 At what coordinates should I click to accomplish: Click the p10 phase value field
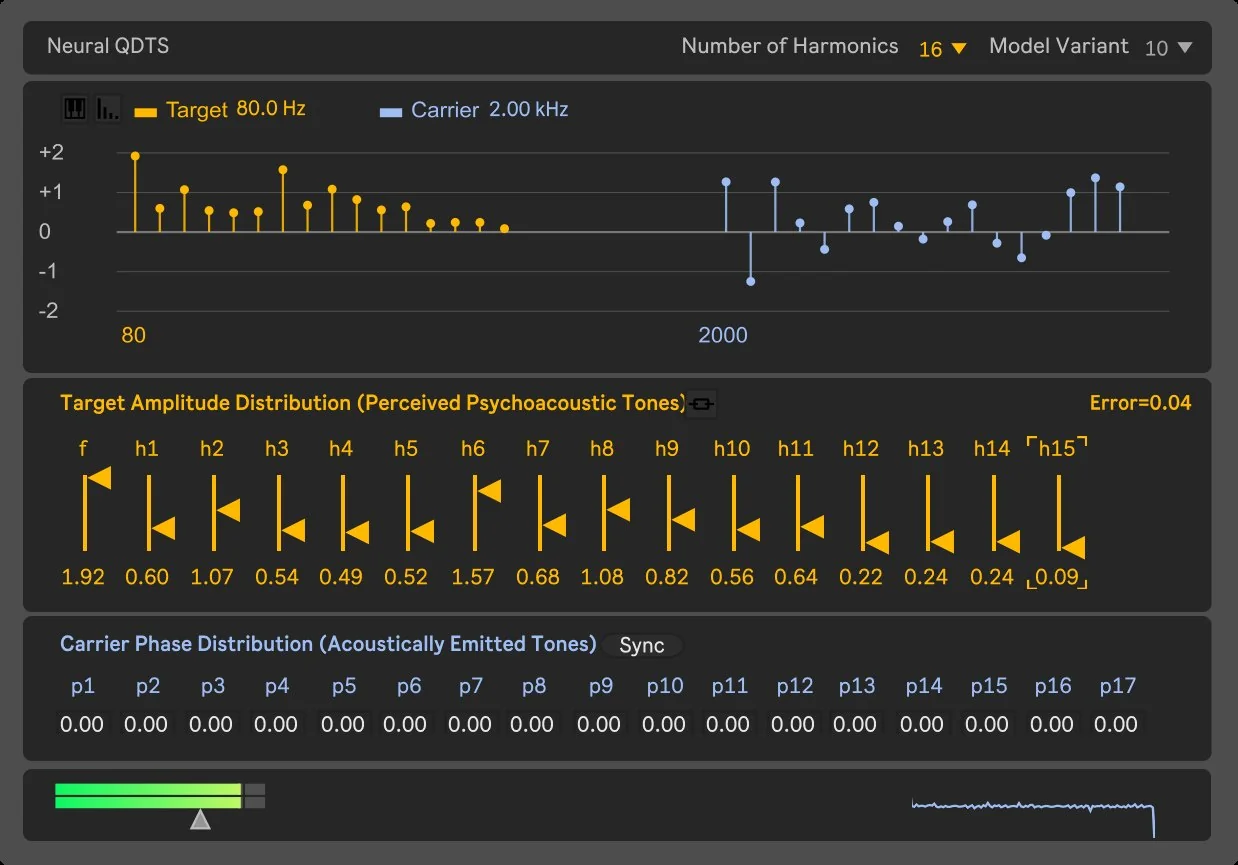[664, 725]
